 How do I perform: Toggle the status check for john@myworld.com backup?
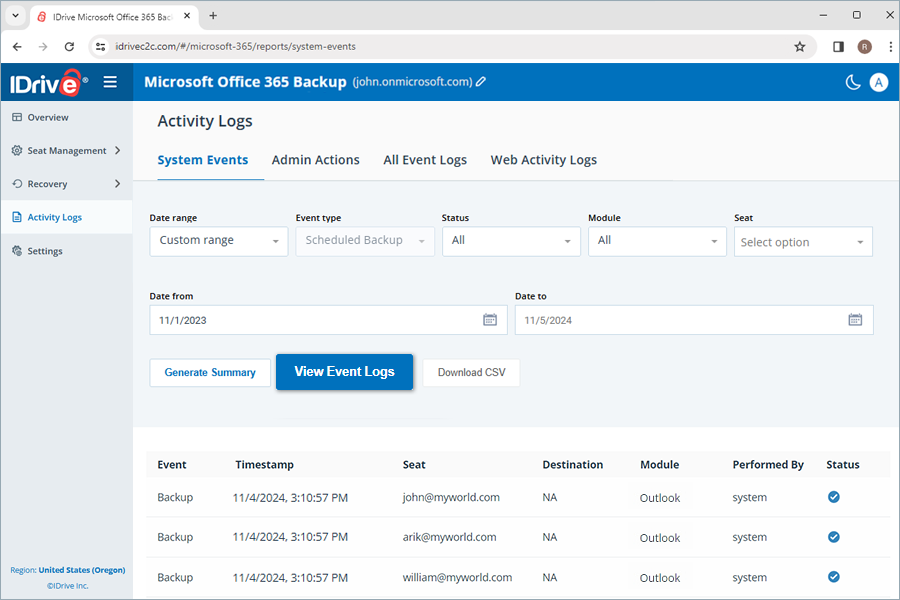pos(833,497)
